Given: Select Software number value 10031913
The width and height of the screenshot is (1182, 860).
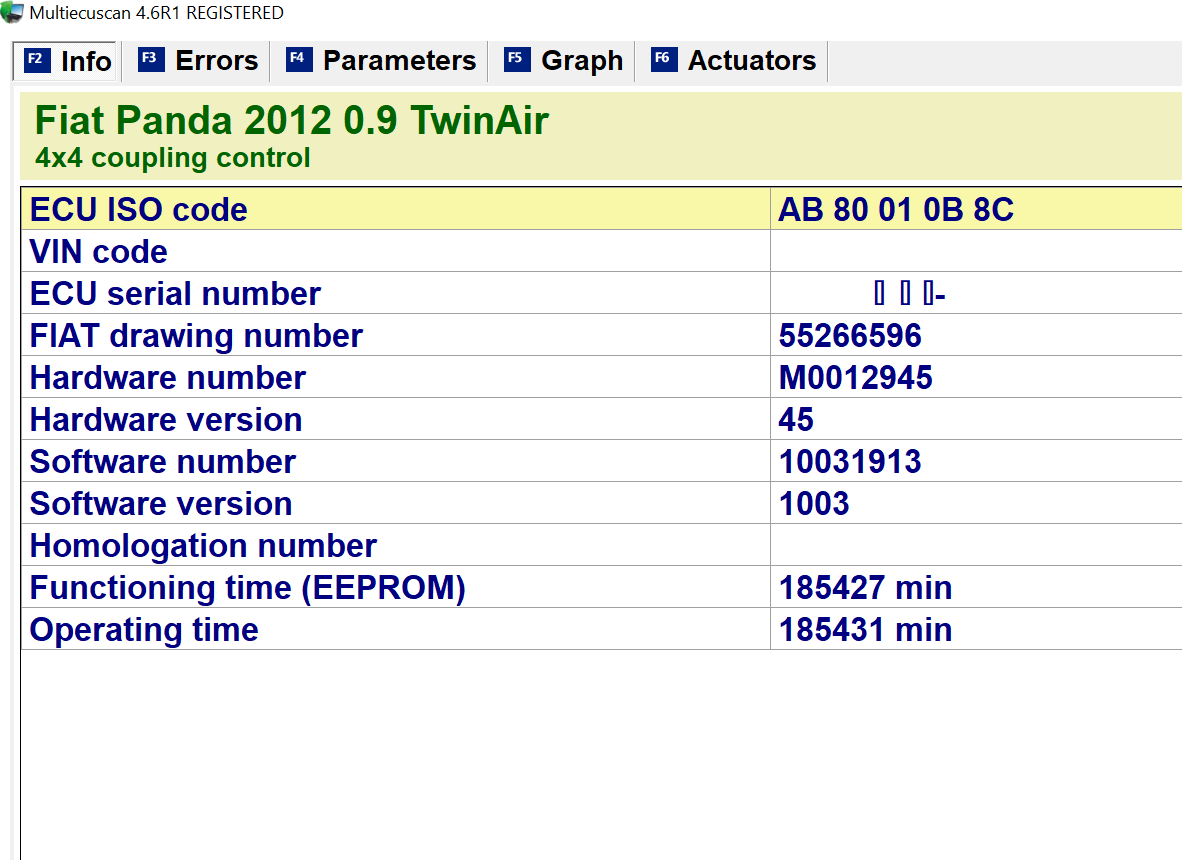Looking at the screenshot, I should tap(850, 462).
